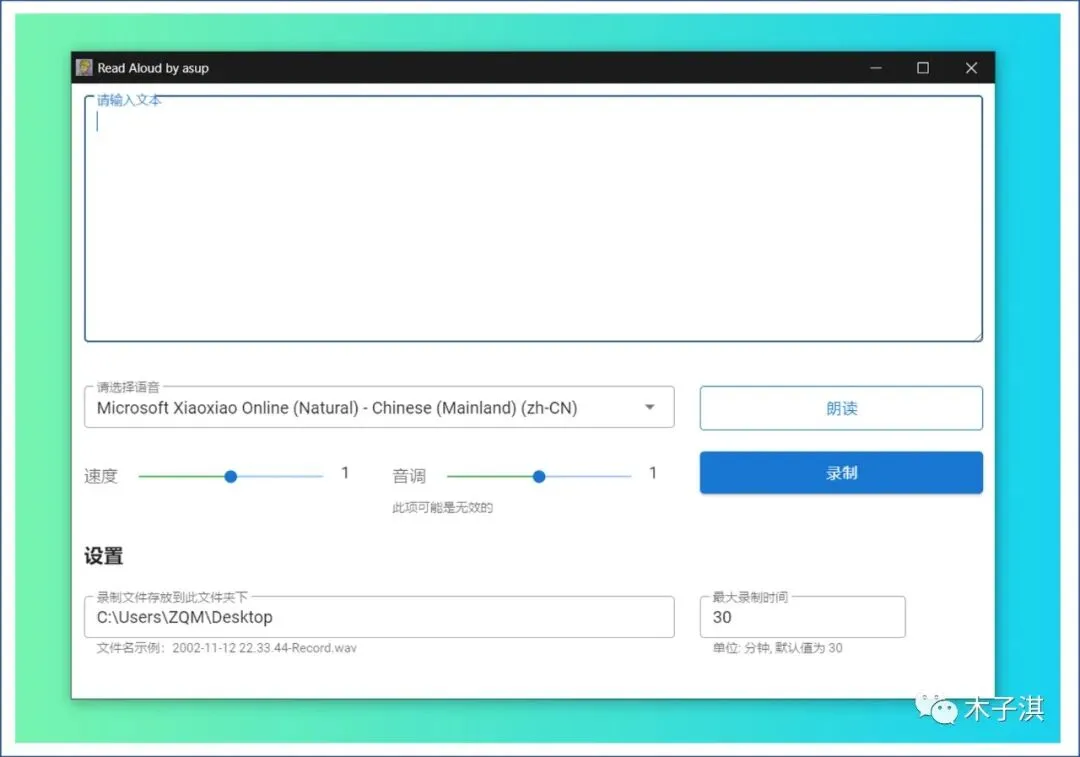Click the dropdown arrow of the voice selector
This screenshot has width=1080, height=757.
click(650, 407)
